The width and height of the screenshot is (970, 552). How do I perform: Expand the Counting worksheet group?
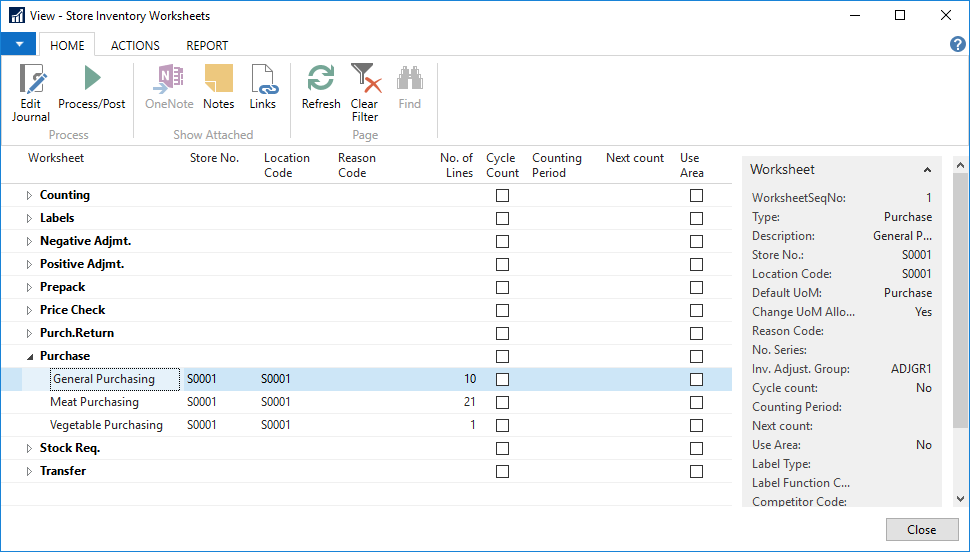point(29,195)
